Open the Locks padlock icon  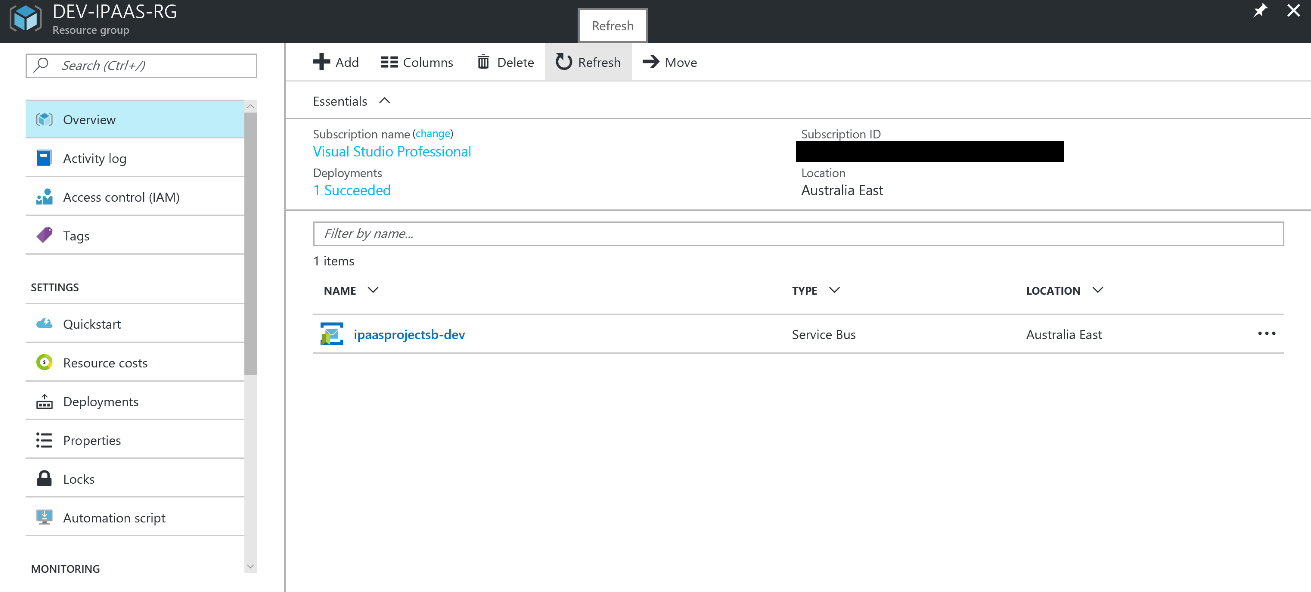point(44,479)
